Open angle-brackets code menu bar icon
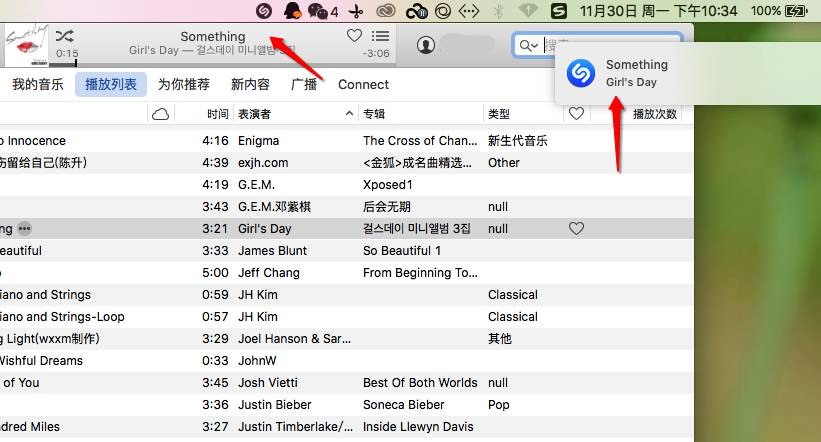This screenshot has width=821, height=442. [x=469, y=10]
